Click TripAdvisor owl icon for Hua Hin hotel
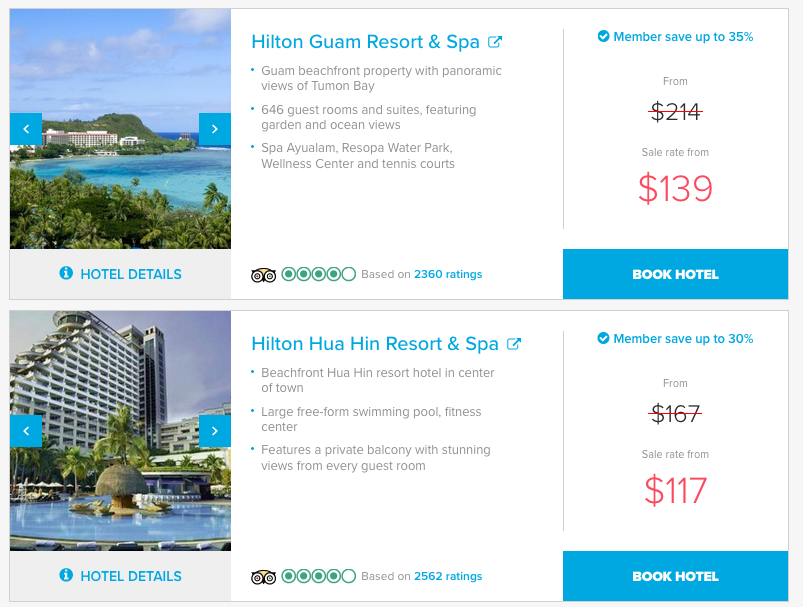The height and width of the screenshot is (607, 803). [263, 577]
